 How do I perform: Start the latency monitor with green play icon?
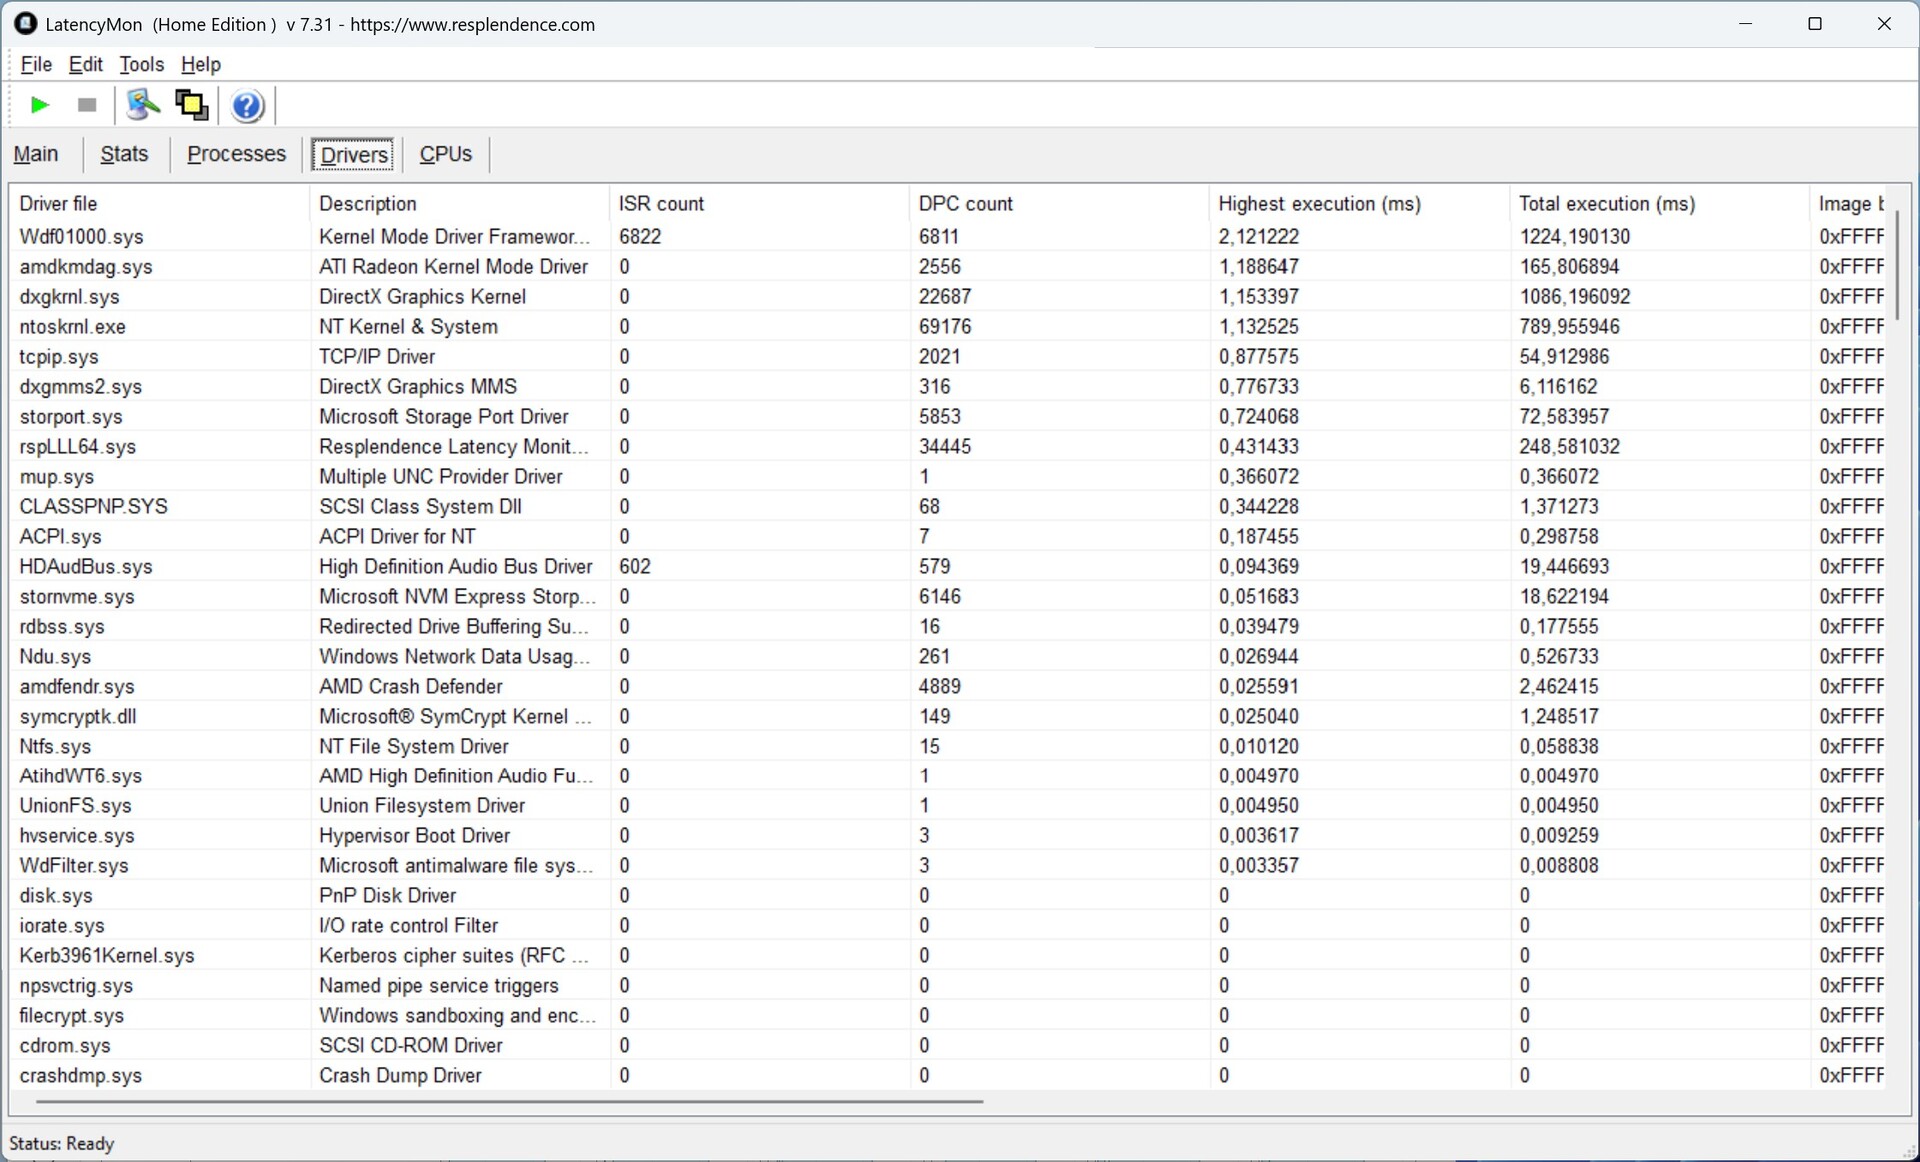pos(40,105)
